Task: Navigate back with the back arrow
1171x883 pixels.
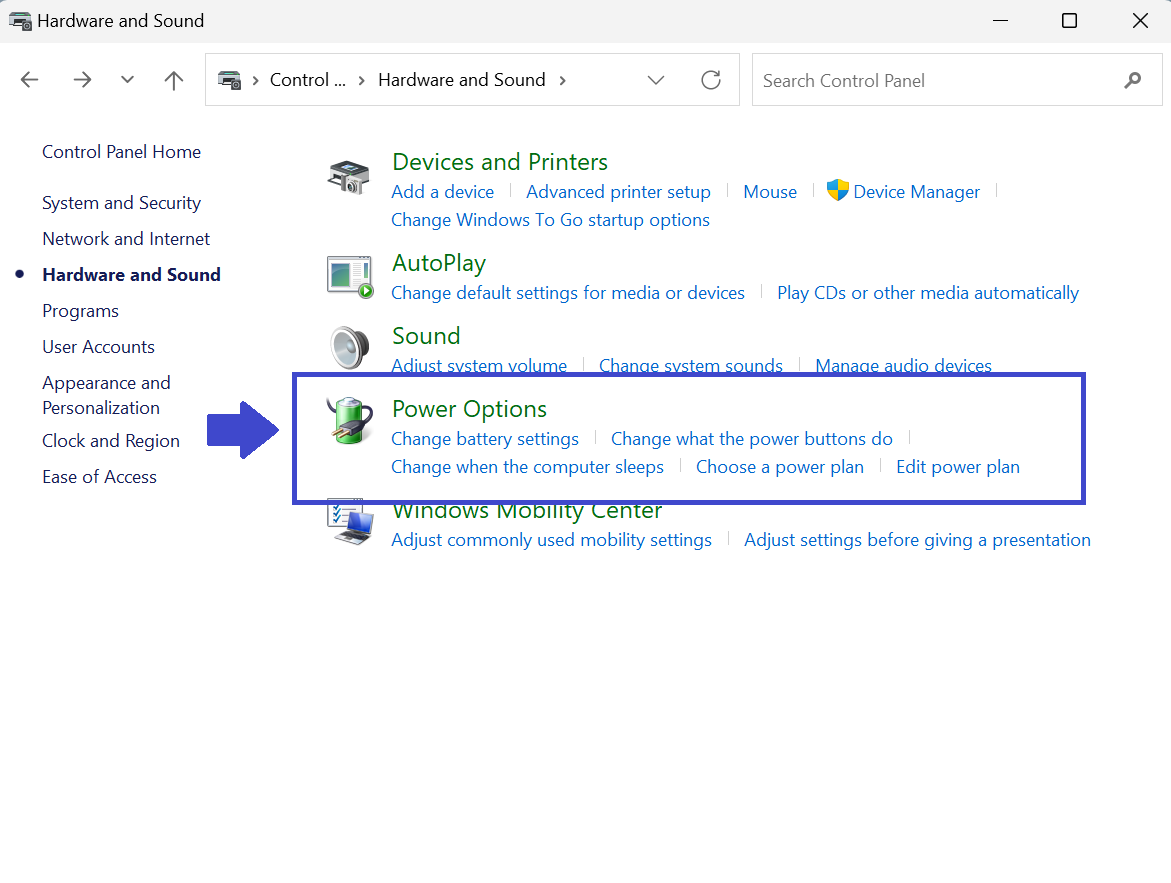Action: 30,80
